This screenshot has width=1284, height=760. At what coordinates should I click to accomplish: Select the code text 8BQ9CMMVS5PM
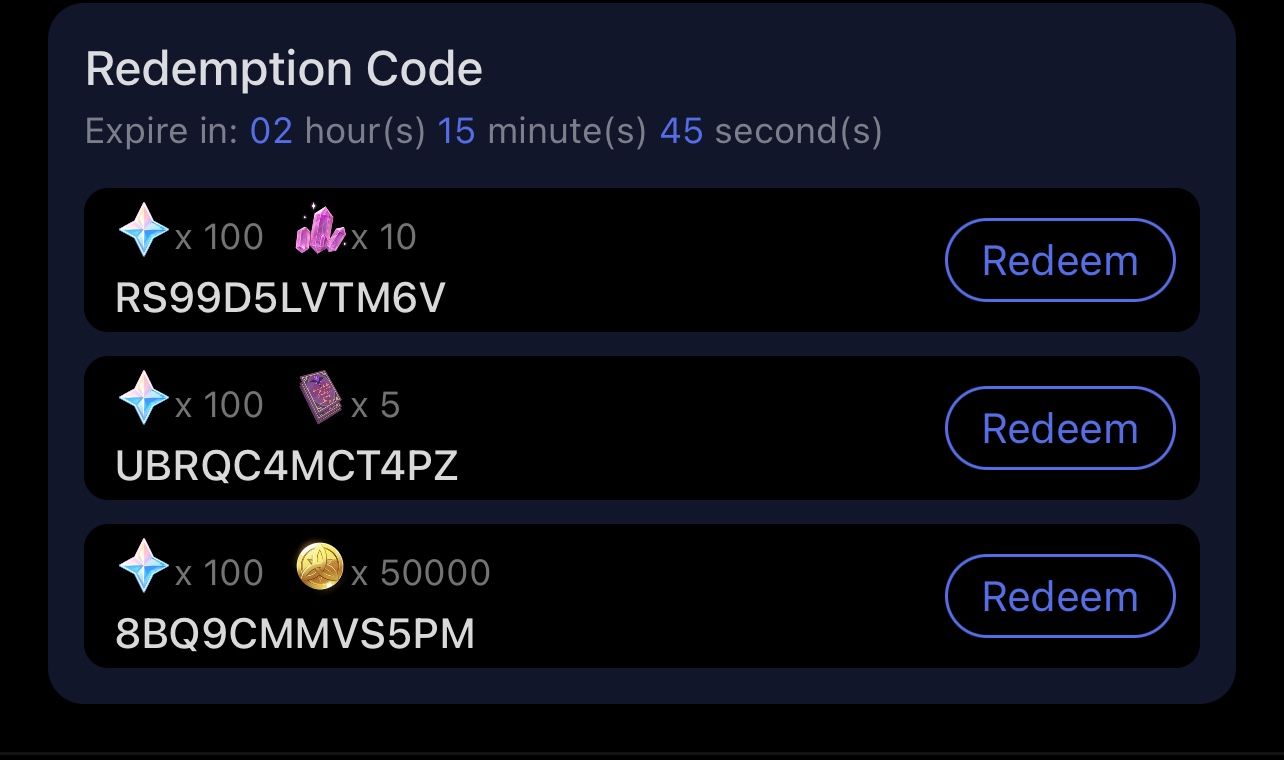[x=295, y=634]
